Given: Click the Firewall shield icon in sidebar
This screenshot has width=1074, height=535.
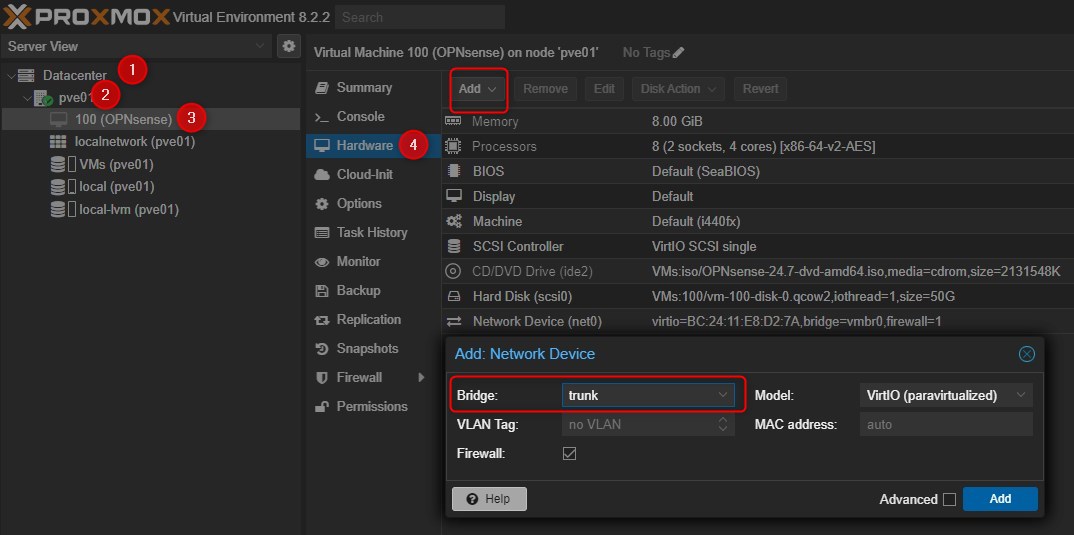Looking at the screenshot, I should pos(321,378).
